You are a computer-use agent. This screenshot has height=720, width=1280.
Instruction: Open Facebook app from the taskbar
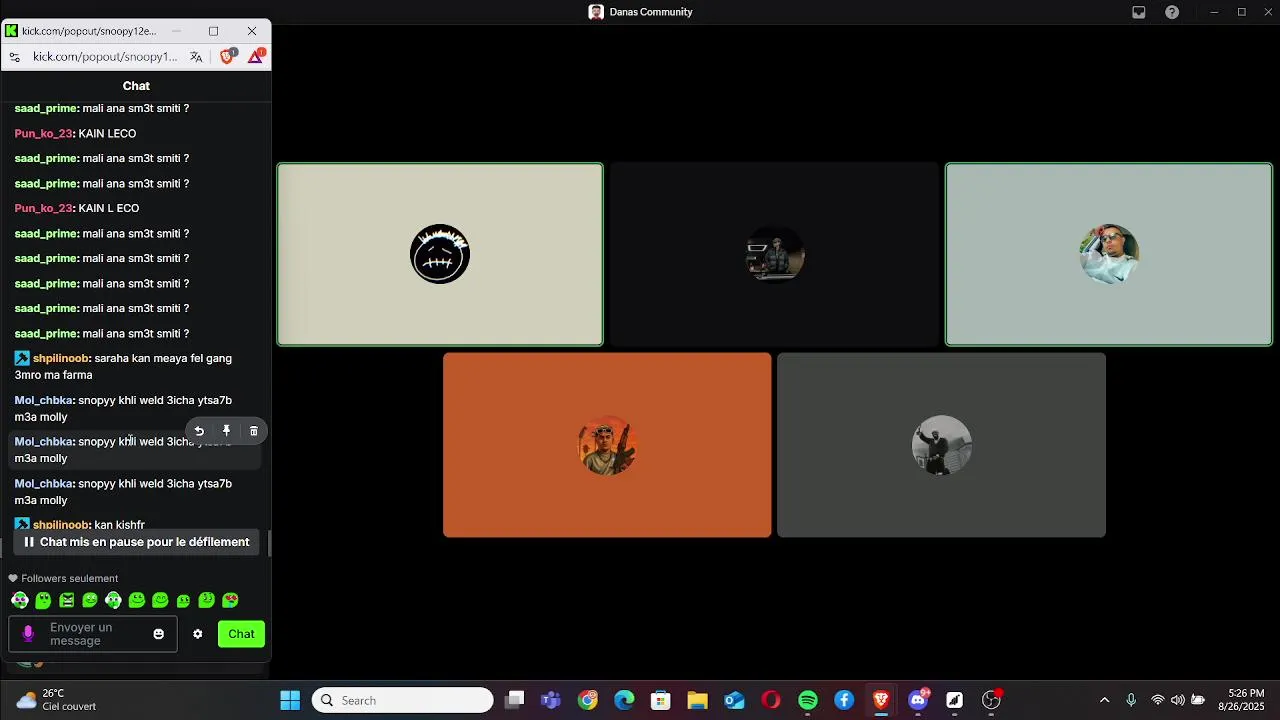[x=844, y=700]
